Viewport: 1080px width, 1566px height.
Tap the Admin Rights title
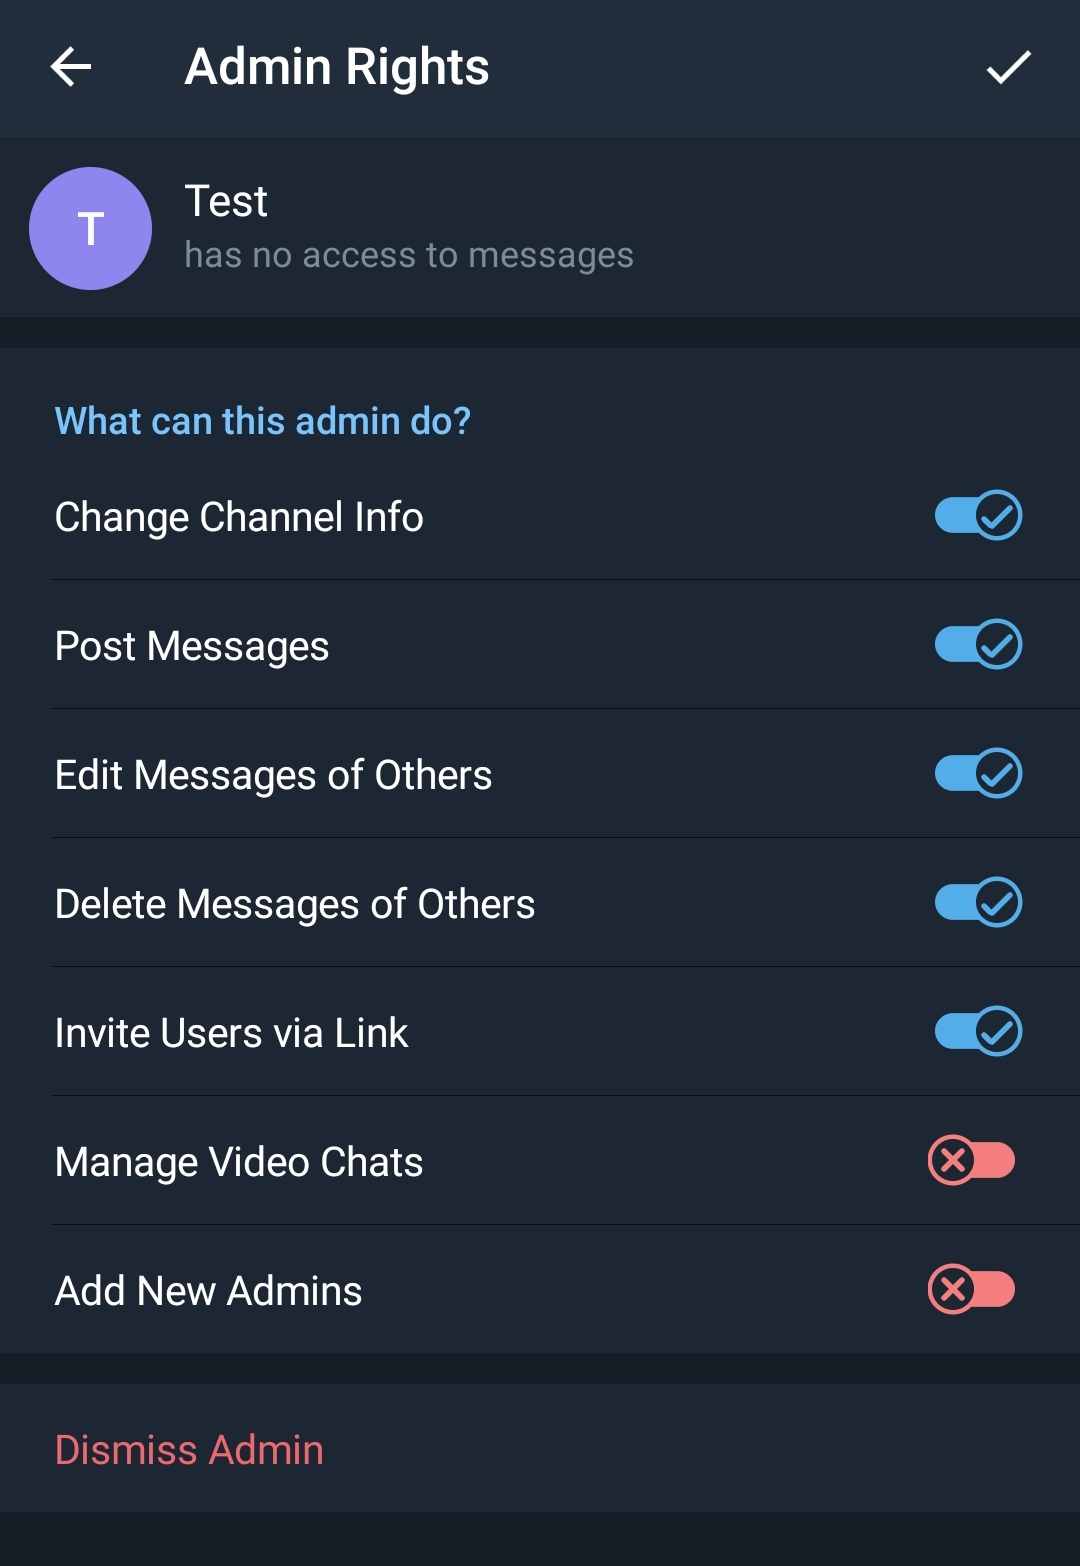click(337, 68)
